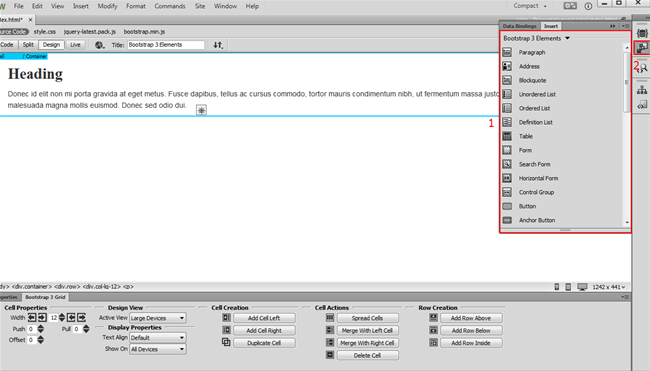Click the Title input field
This screenshot has width=650, height=371.
point(166,45)
